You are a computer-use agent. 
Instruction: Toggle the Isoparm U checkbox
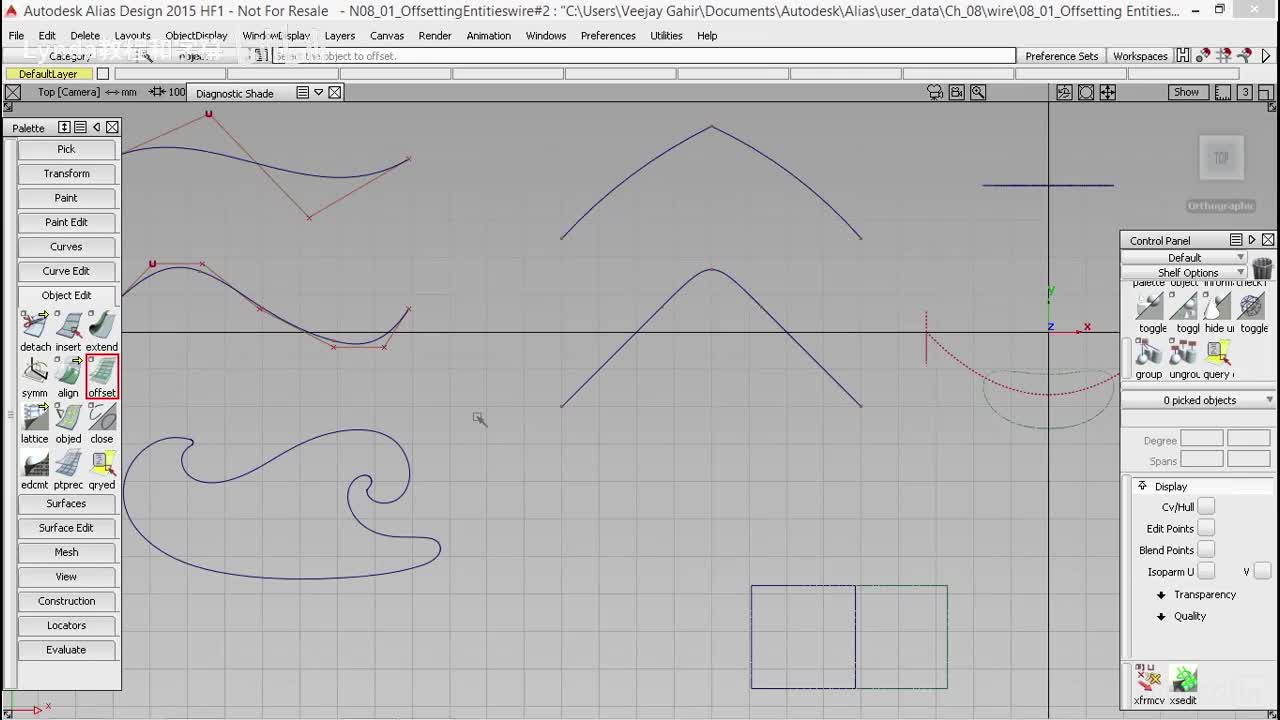point(1206,571)
